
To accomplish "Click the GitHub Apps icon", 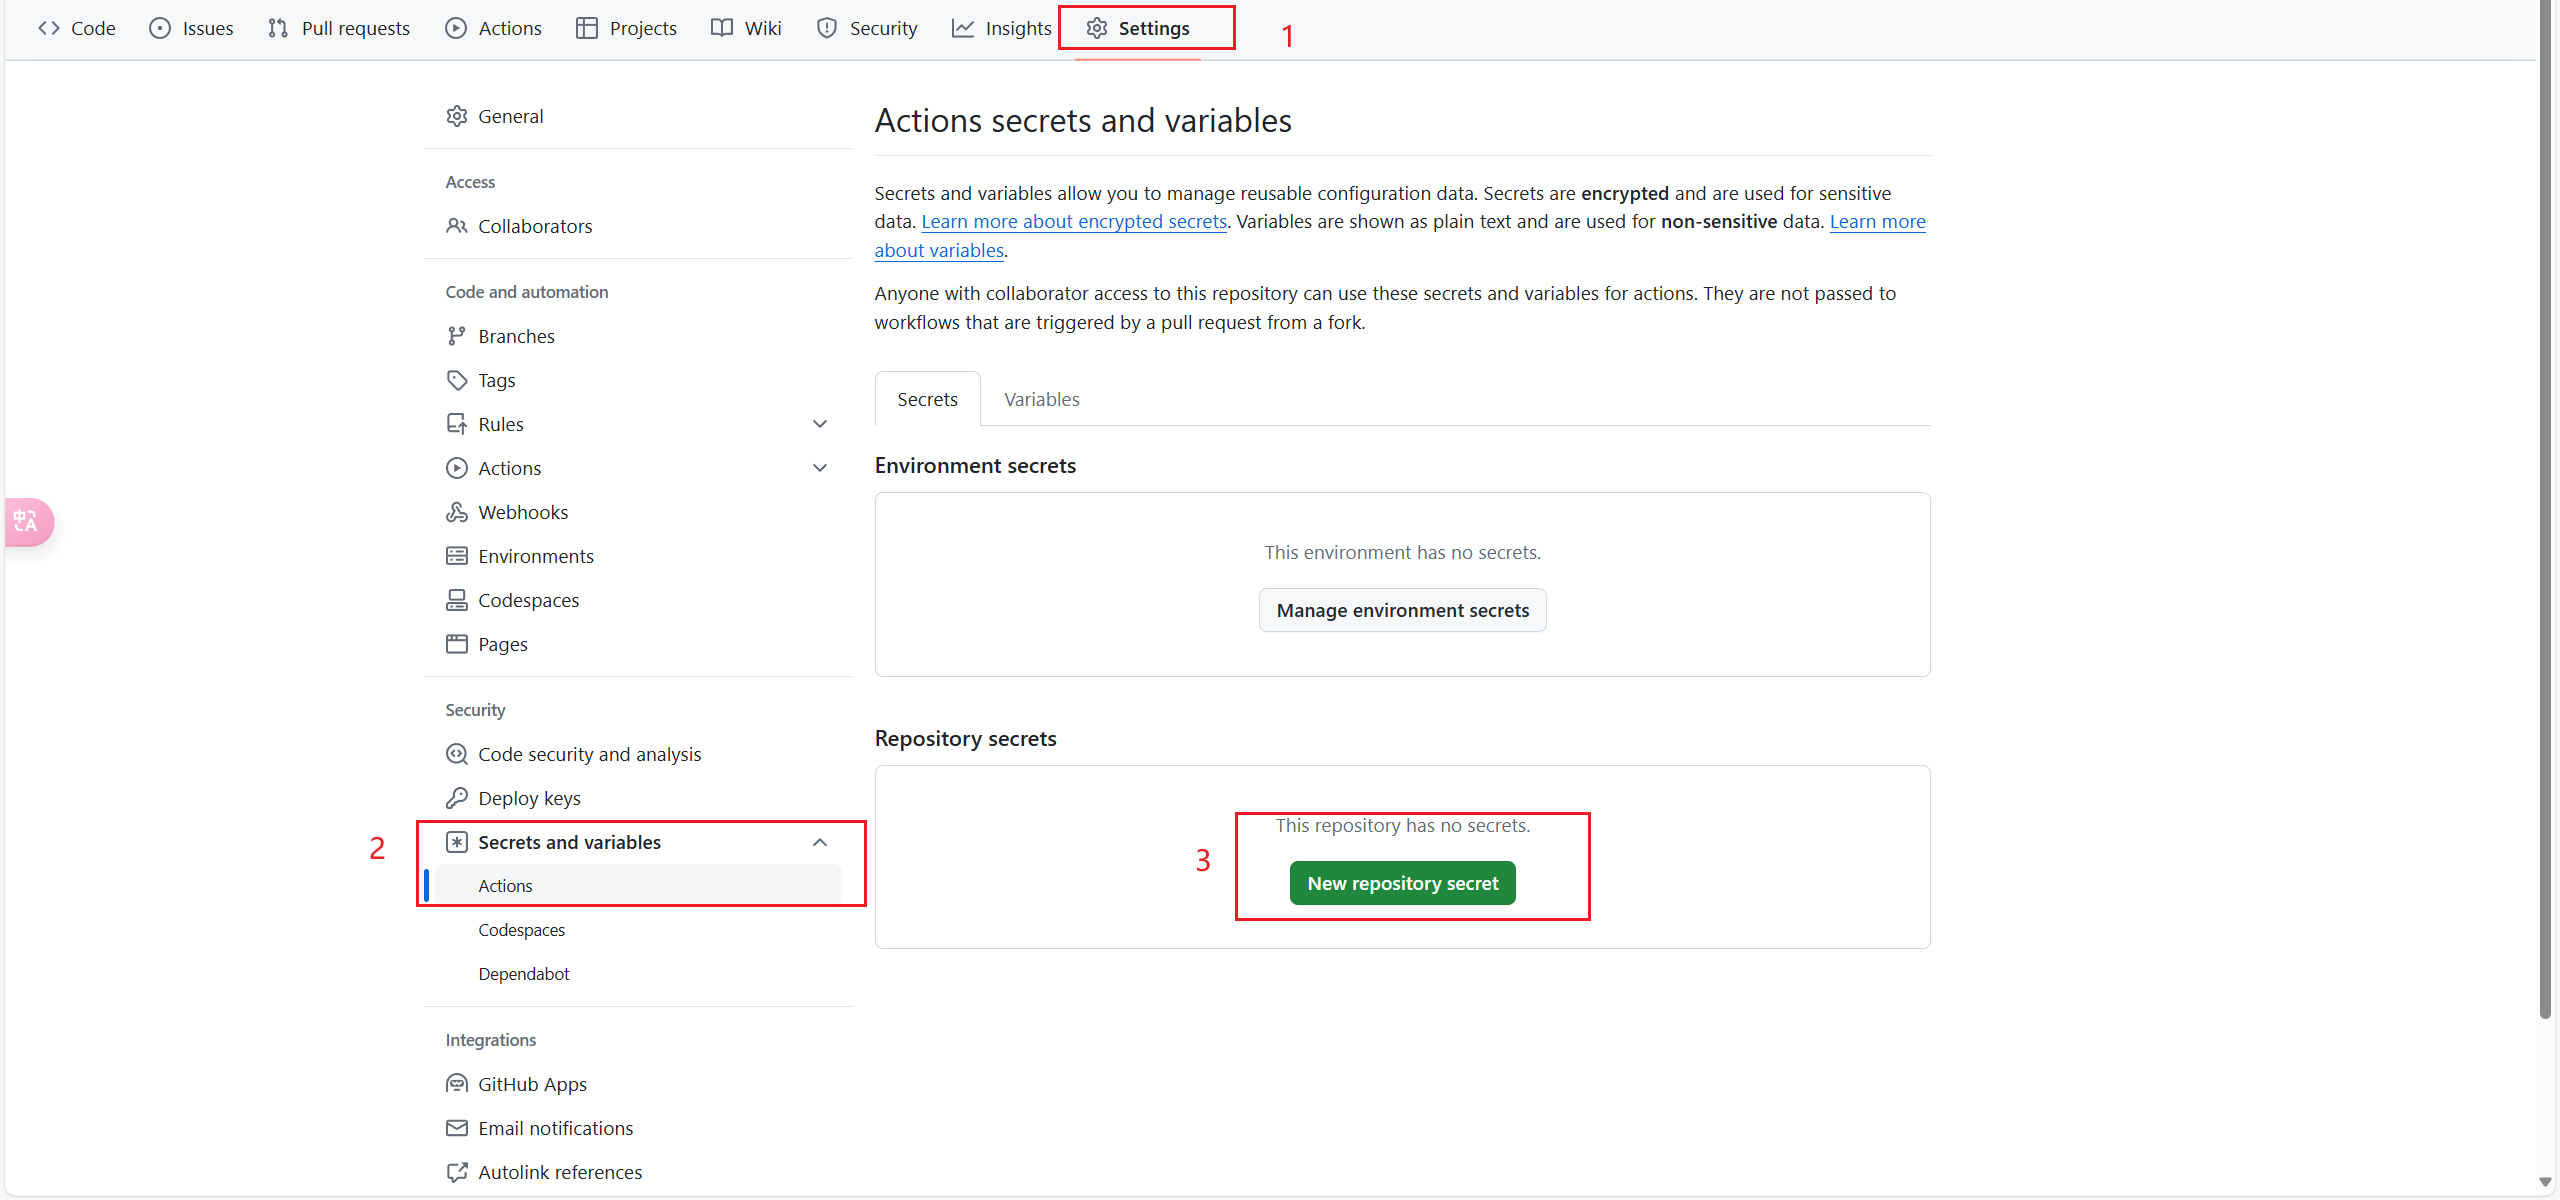I will [x=456, y=1084].
